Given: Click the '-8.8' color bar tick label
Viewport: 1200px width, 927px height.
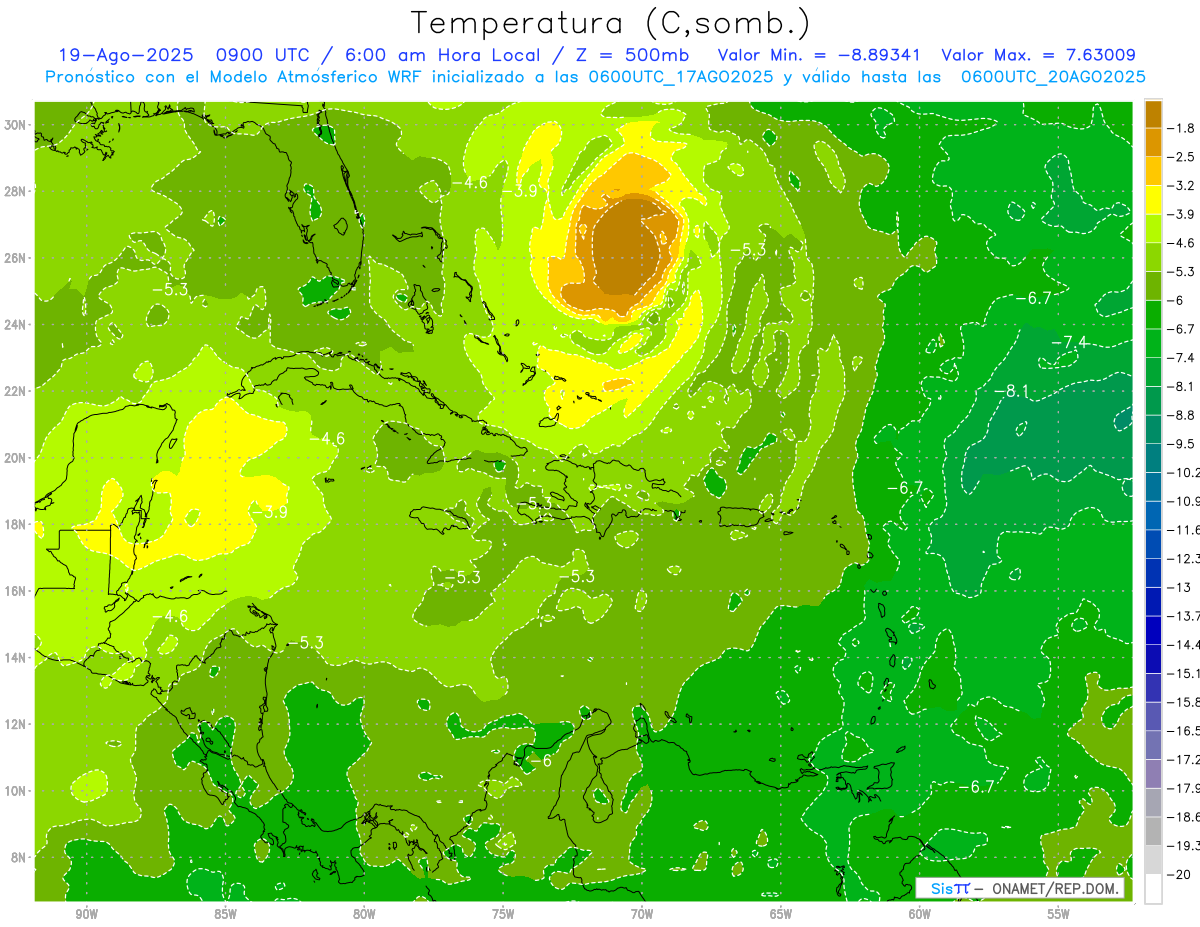Looking at the screenshot, I should pyautogui.click(x=1183, y=414).
